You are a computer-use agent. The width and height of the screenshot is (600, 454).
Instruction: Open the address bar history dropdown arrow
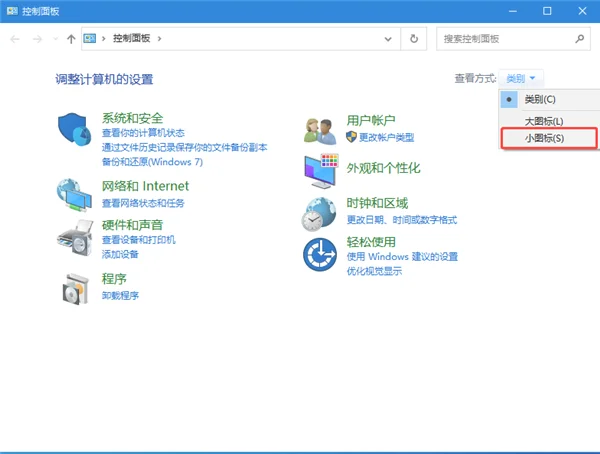(x=389, y=38)
